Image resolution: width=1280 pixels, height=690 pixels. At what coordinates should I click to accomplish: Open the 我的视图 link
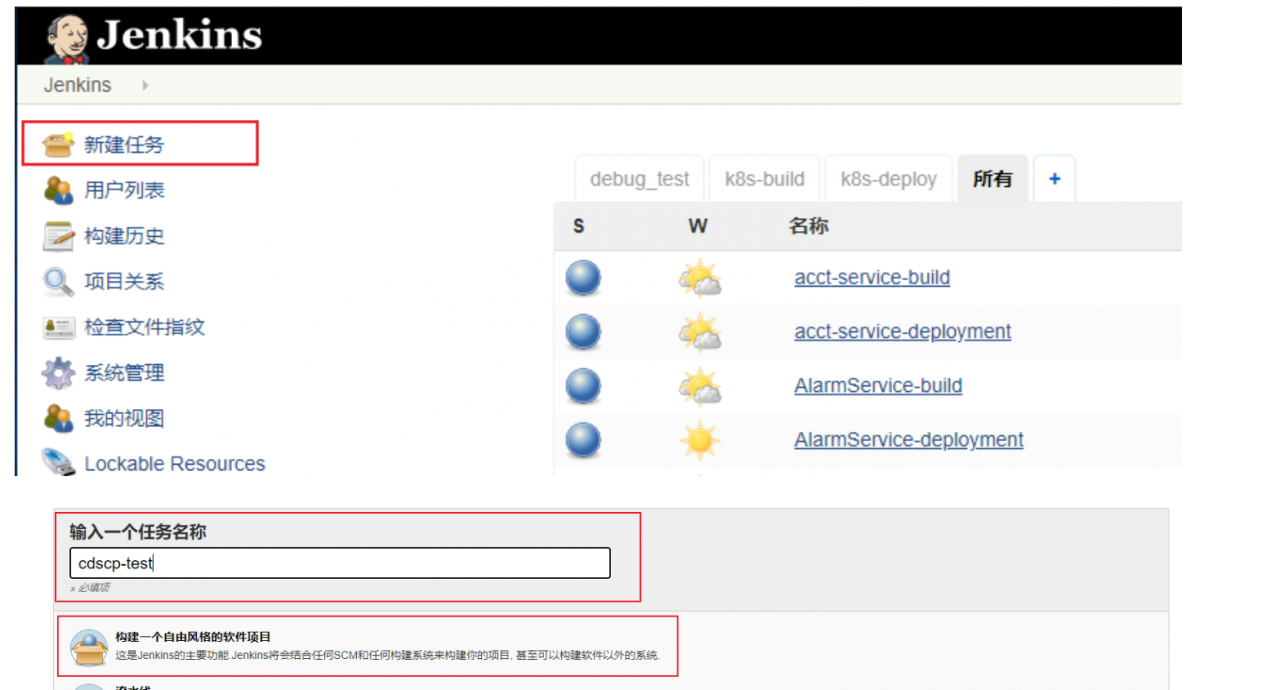coord(124,418)
